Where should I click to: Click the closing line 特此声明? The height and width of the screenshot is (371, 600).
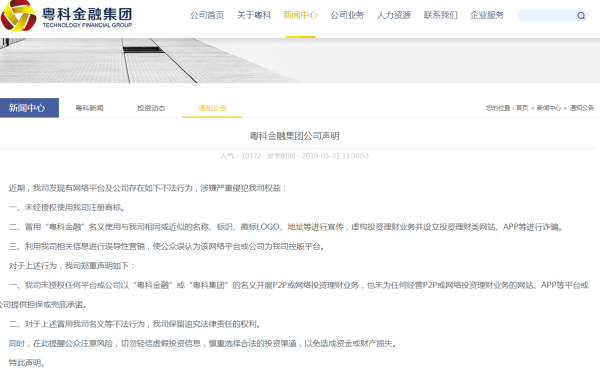click(x=26, y=363)
